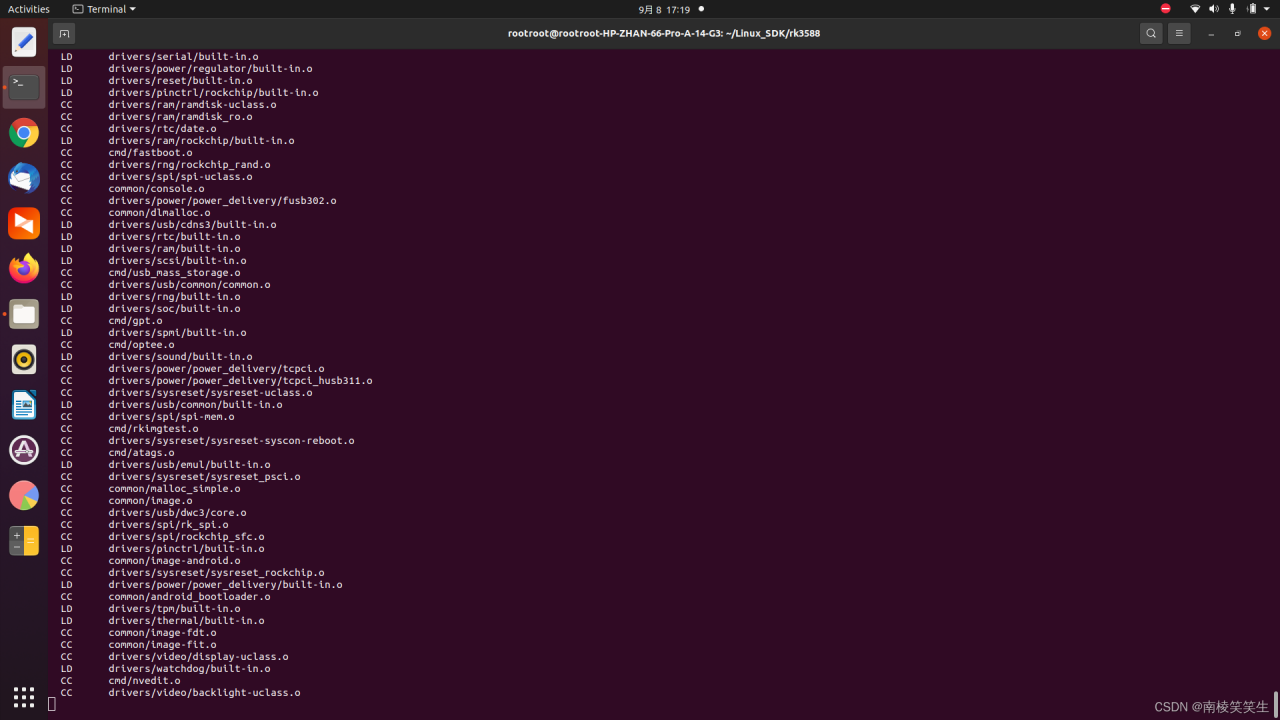Minimize the terminal window

(x=1211, y=33)
